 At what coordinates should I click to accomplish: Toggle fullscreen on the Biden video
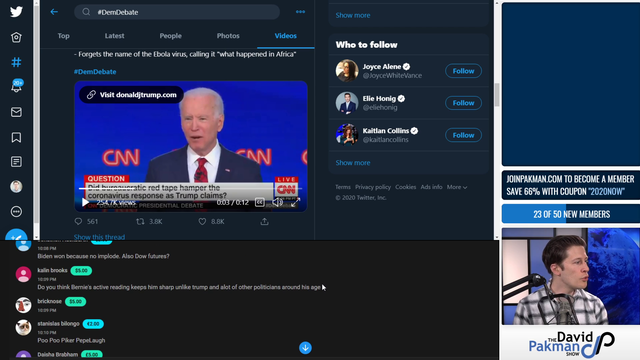tap(295, 202)
